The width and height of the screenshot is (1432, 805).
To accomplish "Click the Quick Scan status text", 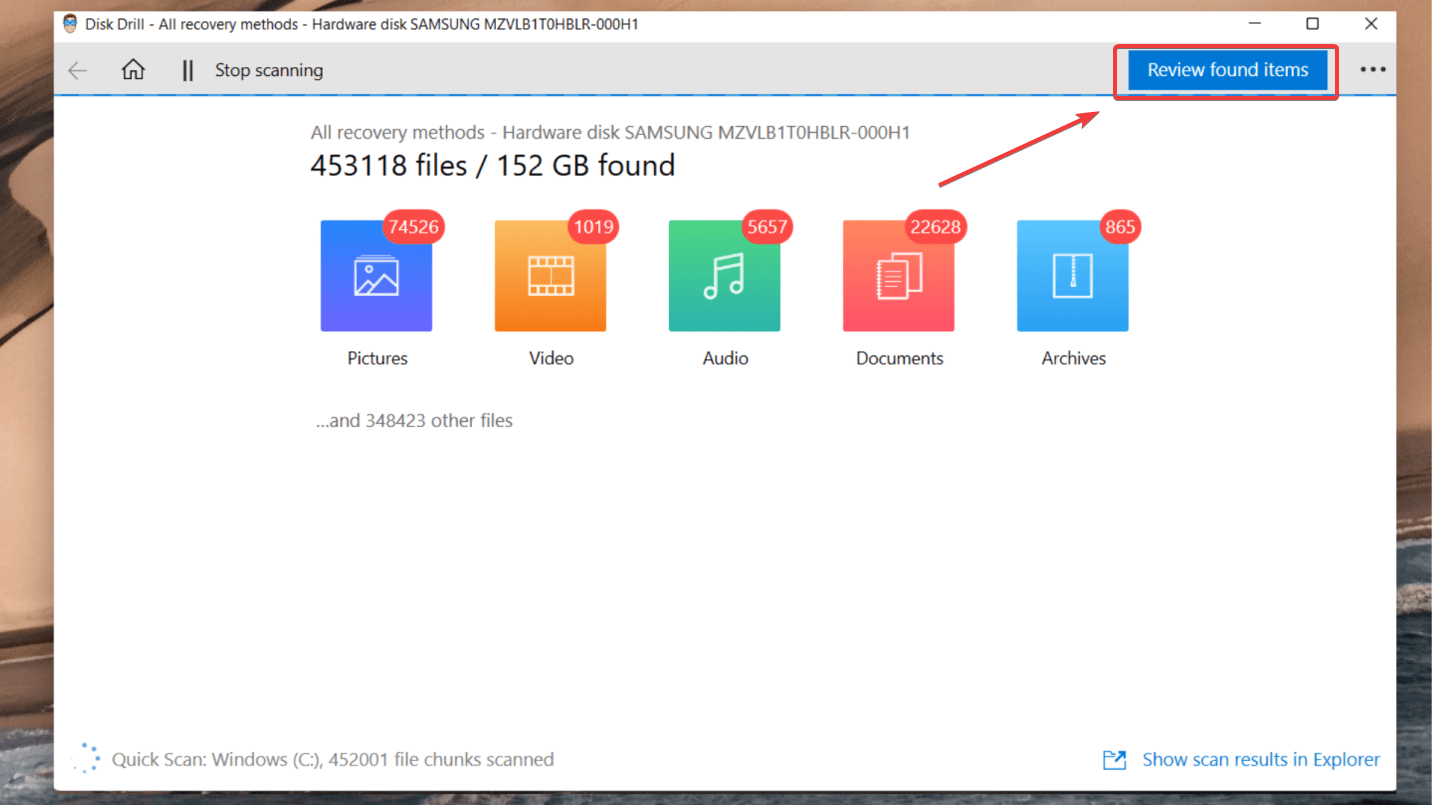I will pos(332,760).
